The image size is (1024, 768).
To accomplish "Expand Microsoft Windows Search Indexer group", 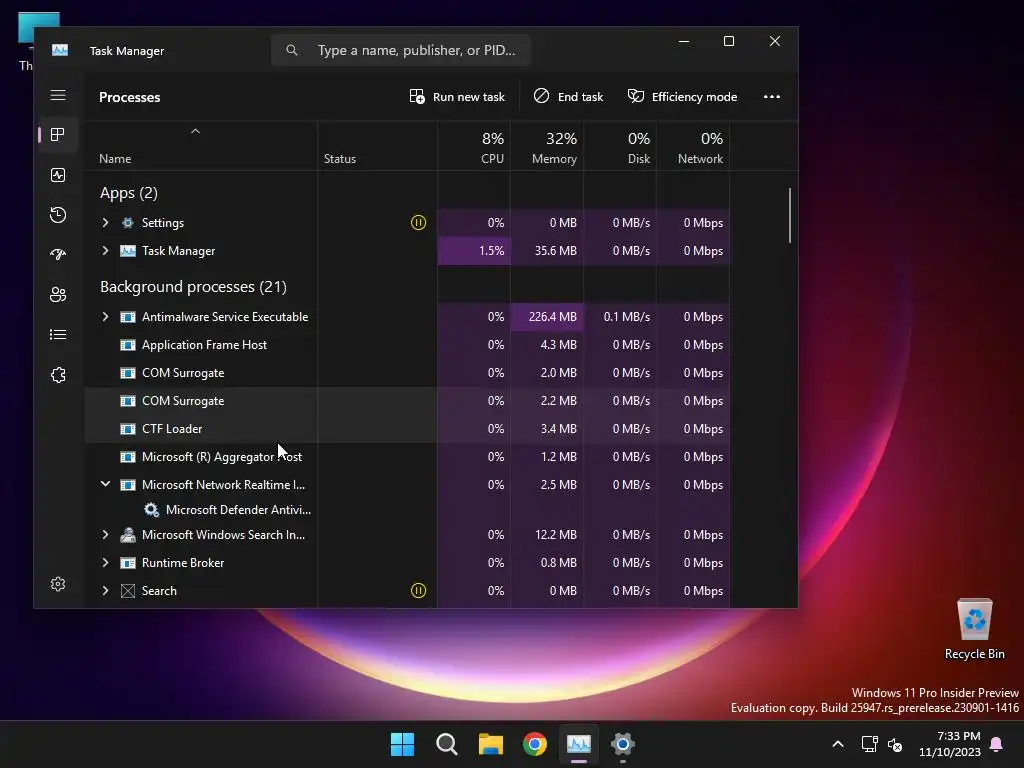I will coord(105,535).
